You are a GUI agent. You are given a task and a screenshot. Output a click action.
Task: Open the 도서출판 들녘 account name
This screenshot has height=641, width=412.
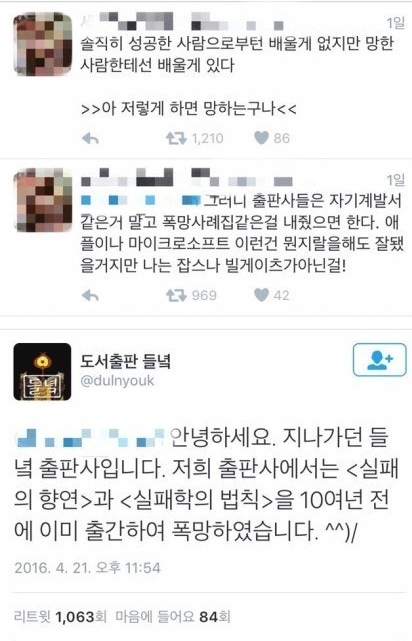click(125, 361)
